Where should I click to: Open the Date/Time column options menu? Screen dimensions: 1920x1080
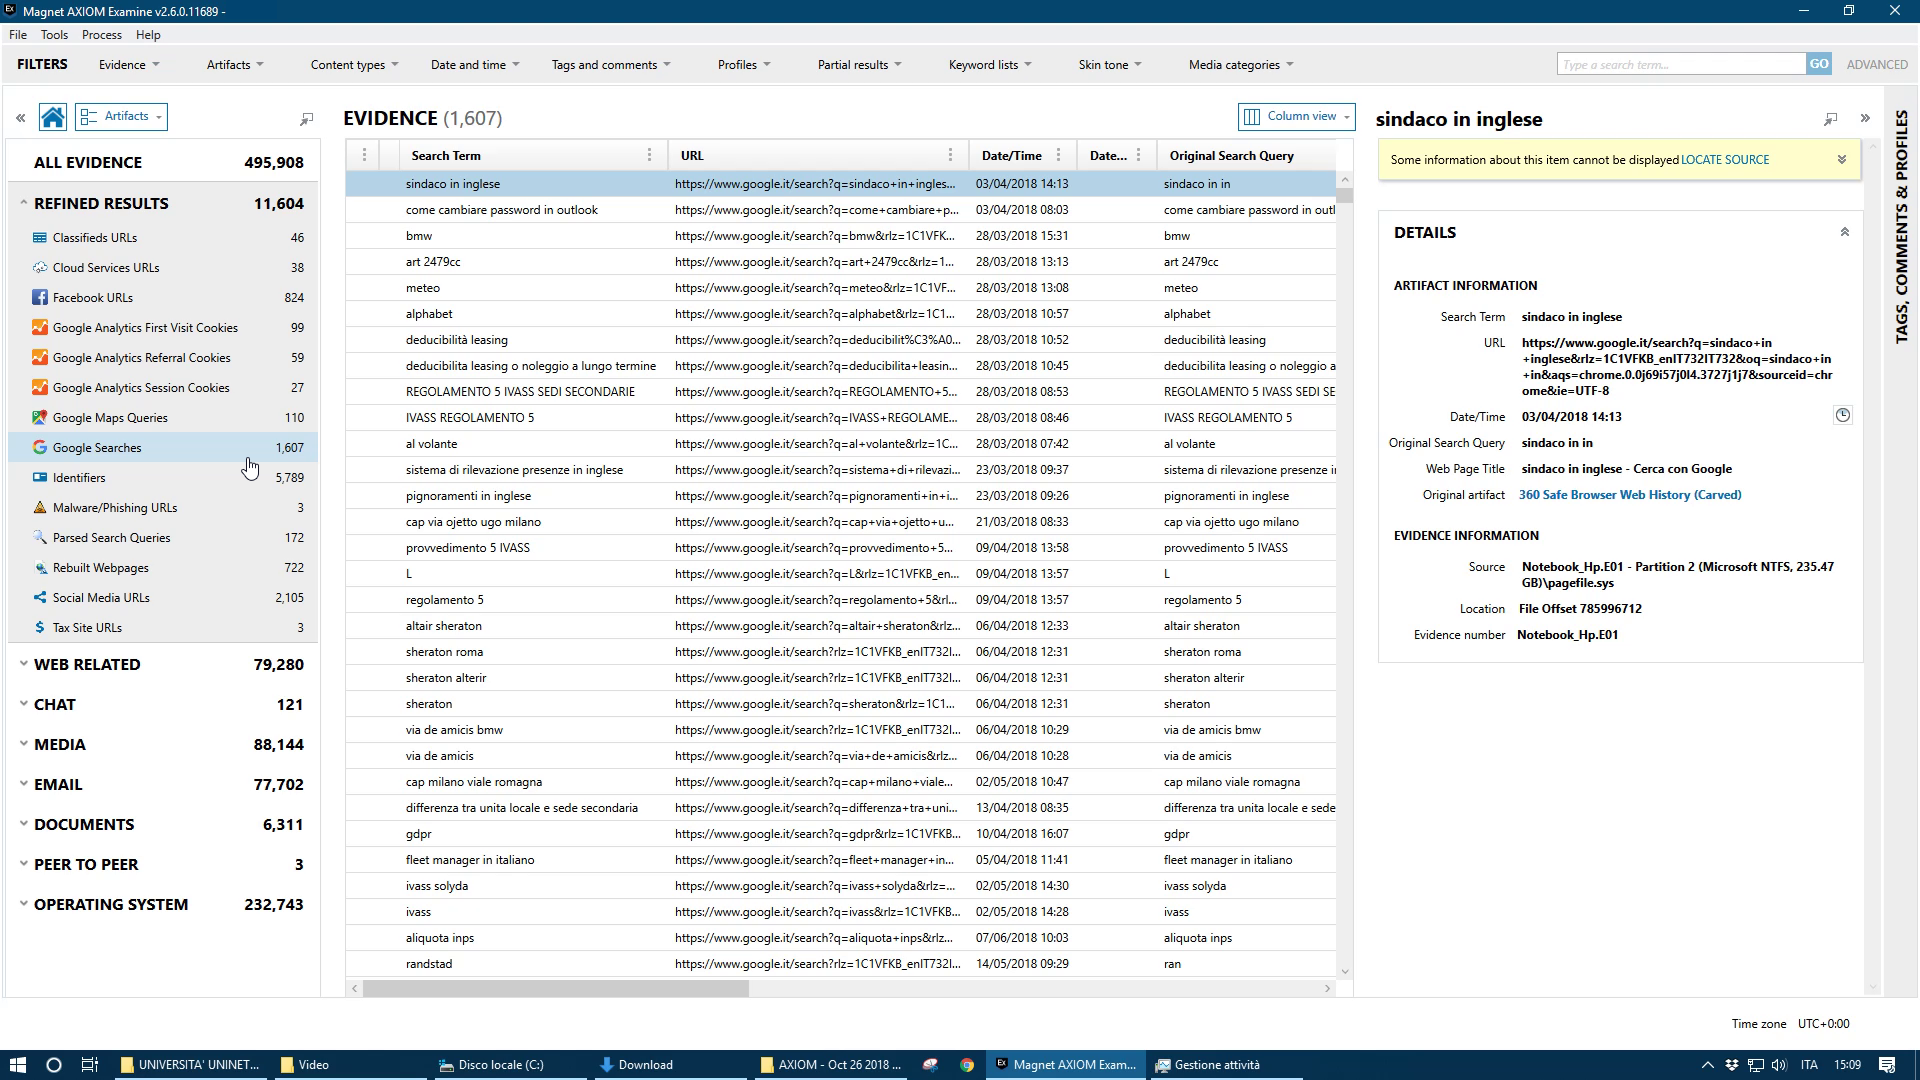point(1059,155)
